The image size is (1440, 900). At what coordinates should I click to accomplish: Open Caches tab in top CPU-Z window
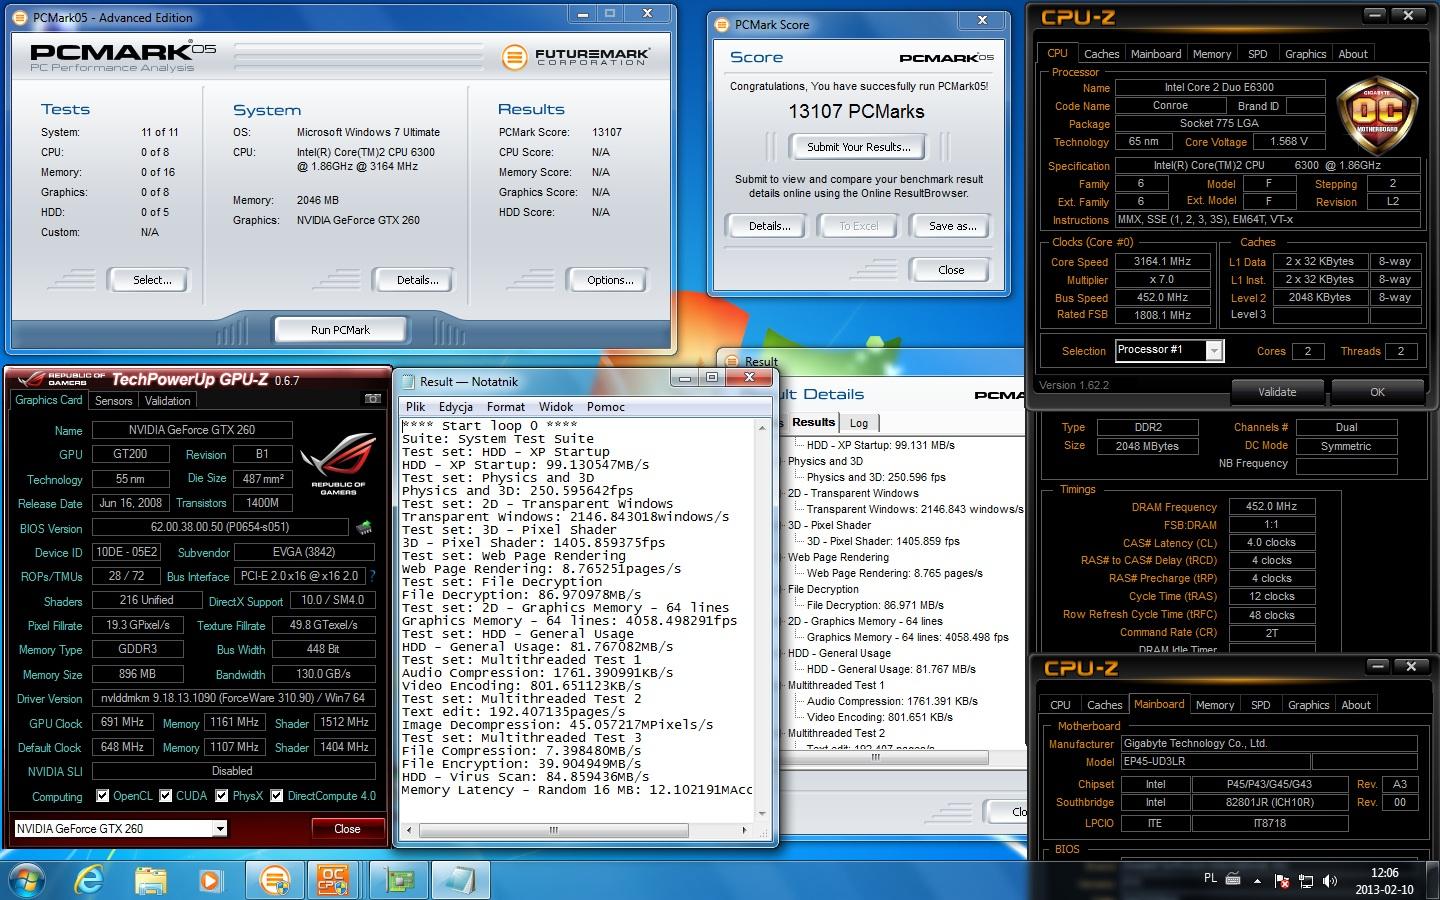[1101, 54]
